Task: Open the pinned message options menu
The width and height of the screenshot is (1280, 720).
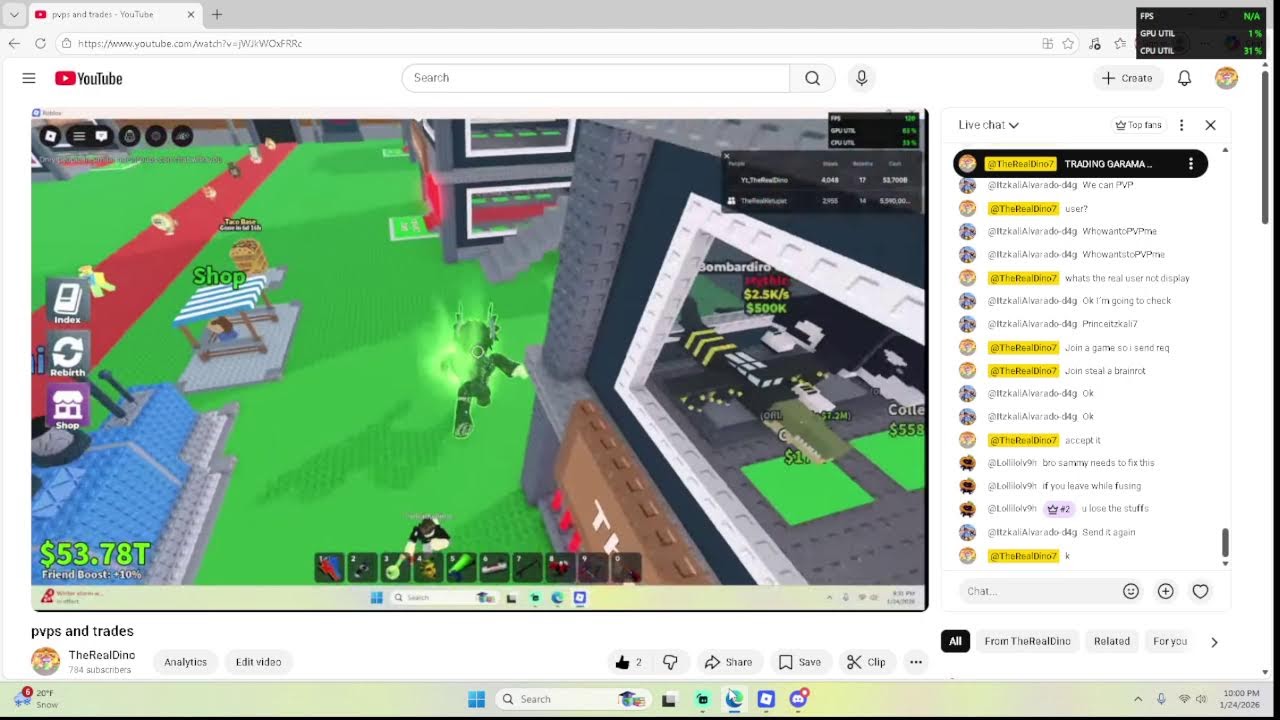Action: tap(1190, 164)
